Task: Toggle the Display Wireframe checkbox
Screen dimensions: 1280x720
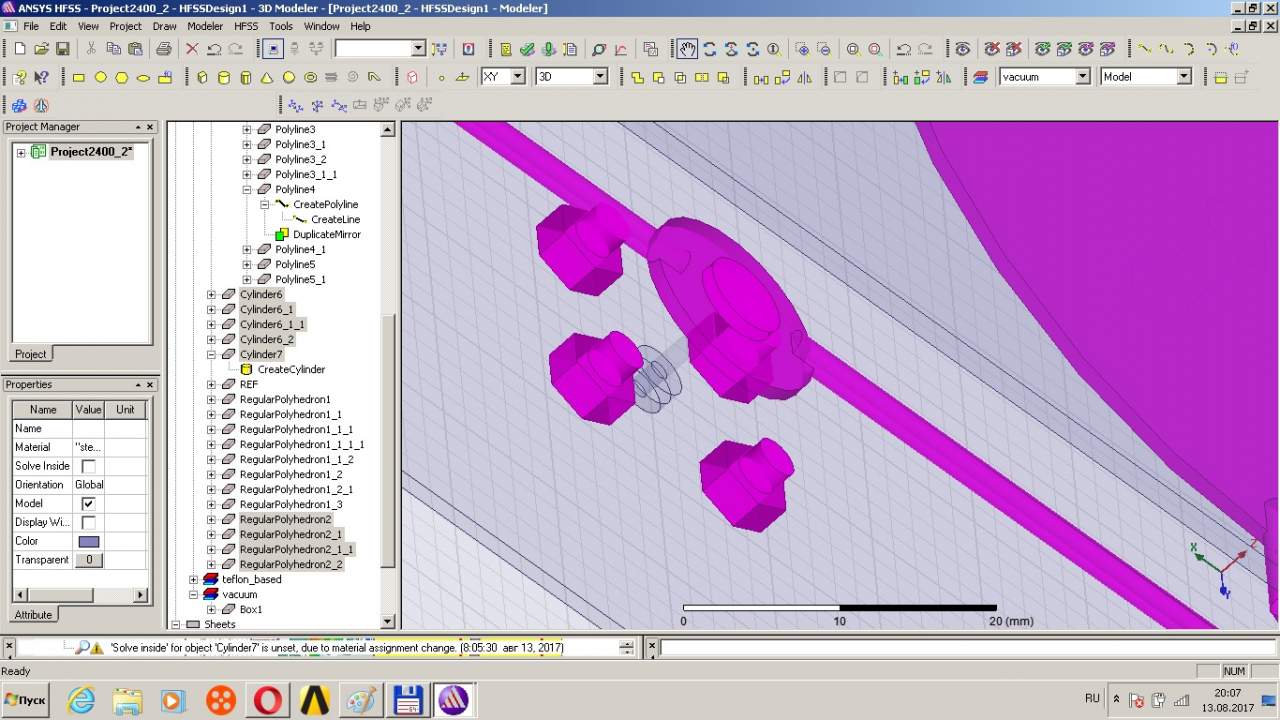Action: [88, 523]
